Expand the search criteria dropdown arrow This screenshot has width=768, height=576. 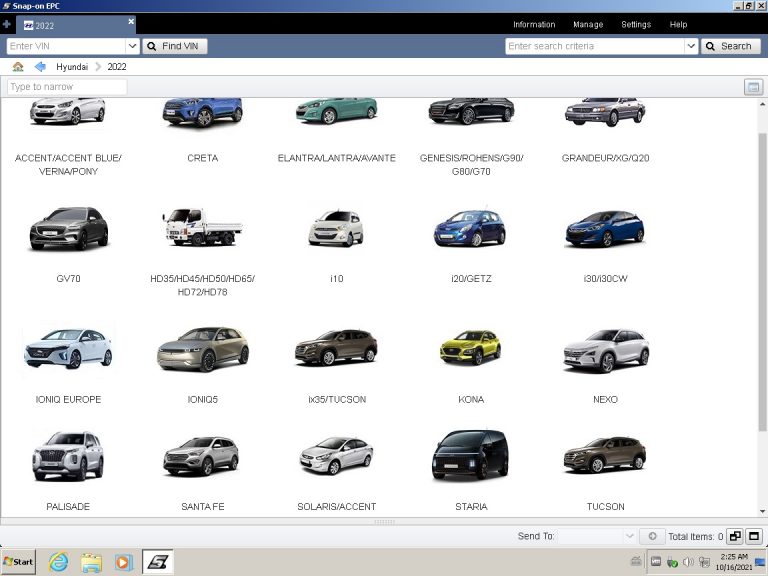(x=691, y=46)
